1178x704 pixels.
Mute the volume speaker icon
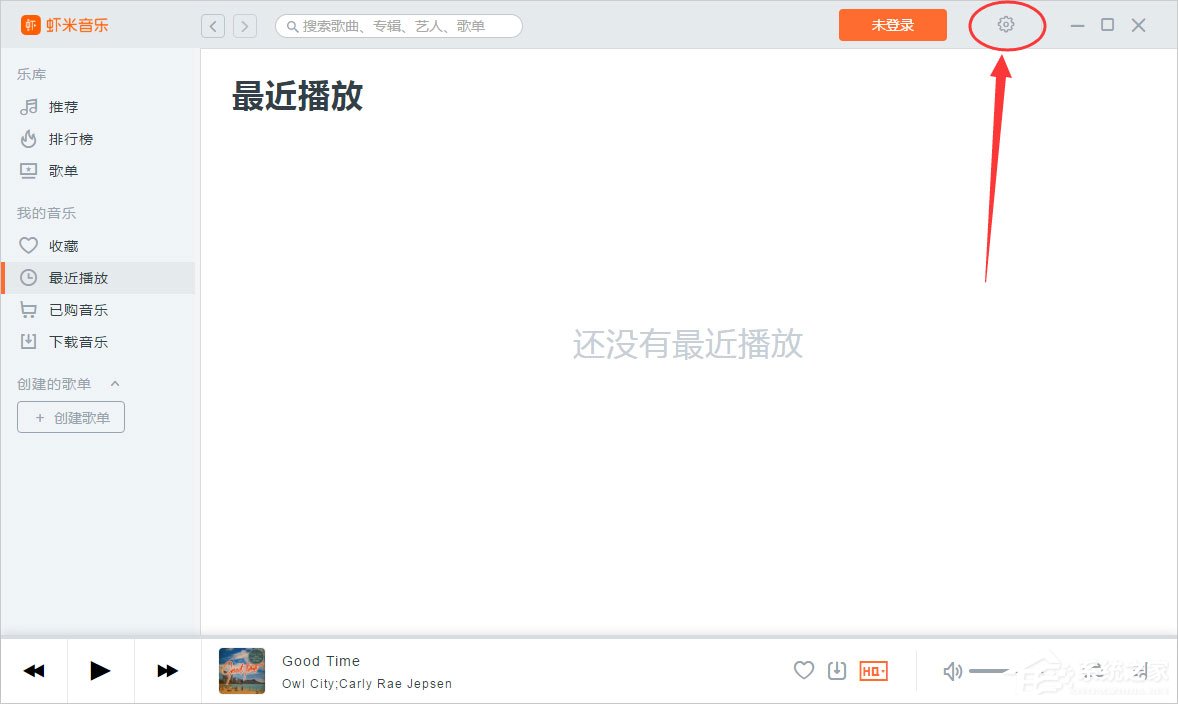pyautogui.click(x=951, y=671)
